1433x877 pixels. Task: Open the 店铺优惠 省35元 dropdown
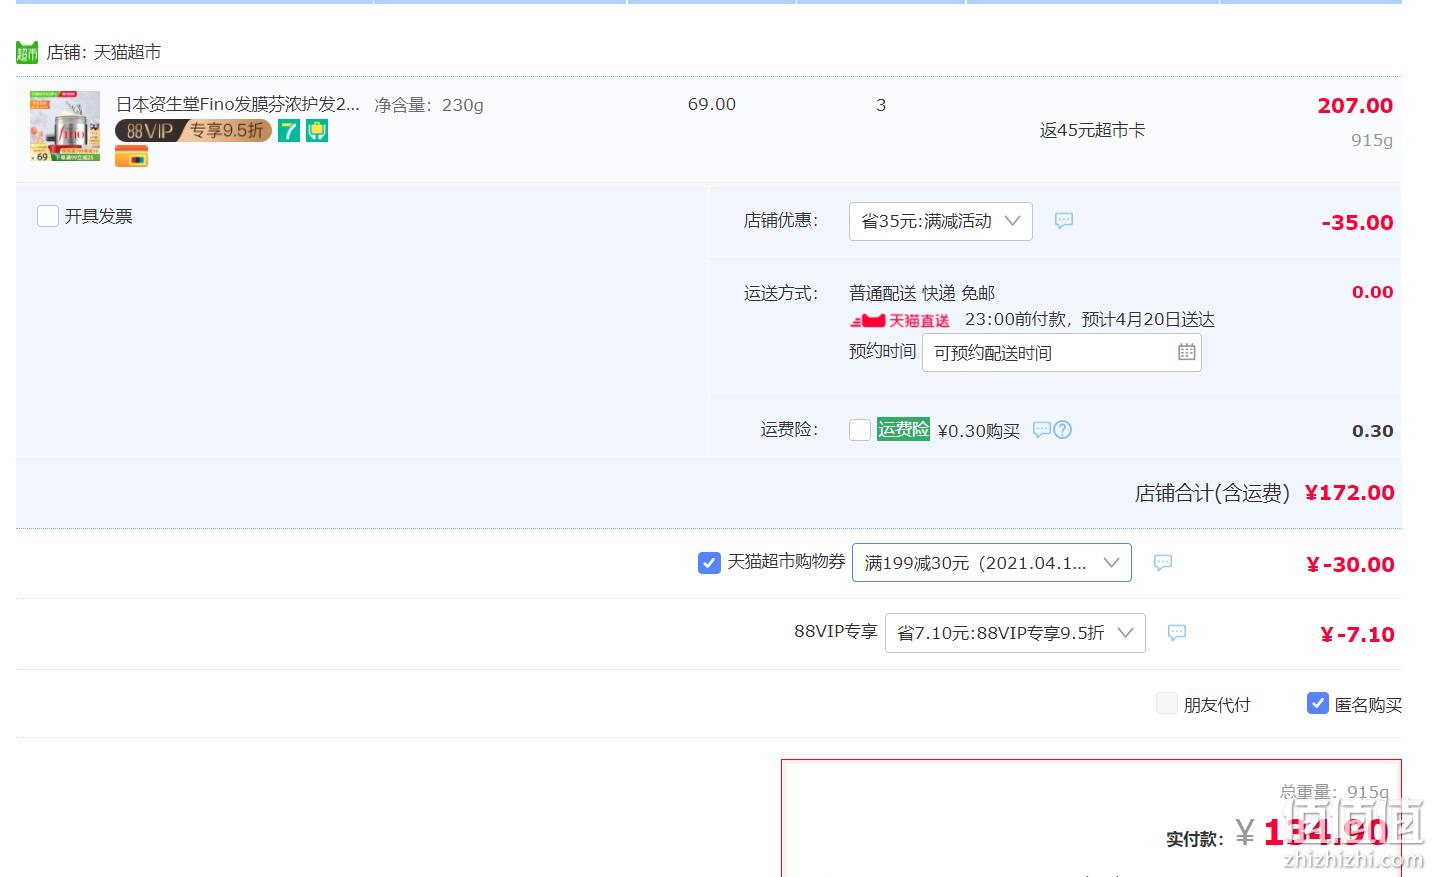(941, 221)
